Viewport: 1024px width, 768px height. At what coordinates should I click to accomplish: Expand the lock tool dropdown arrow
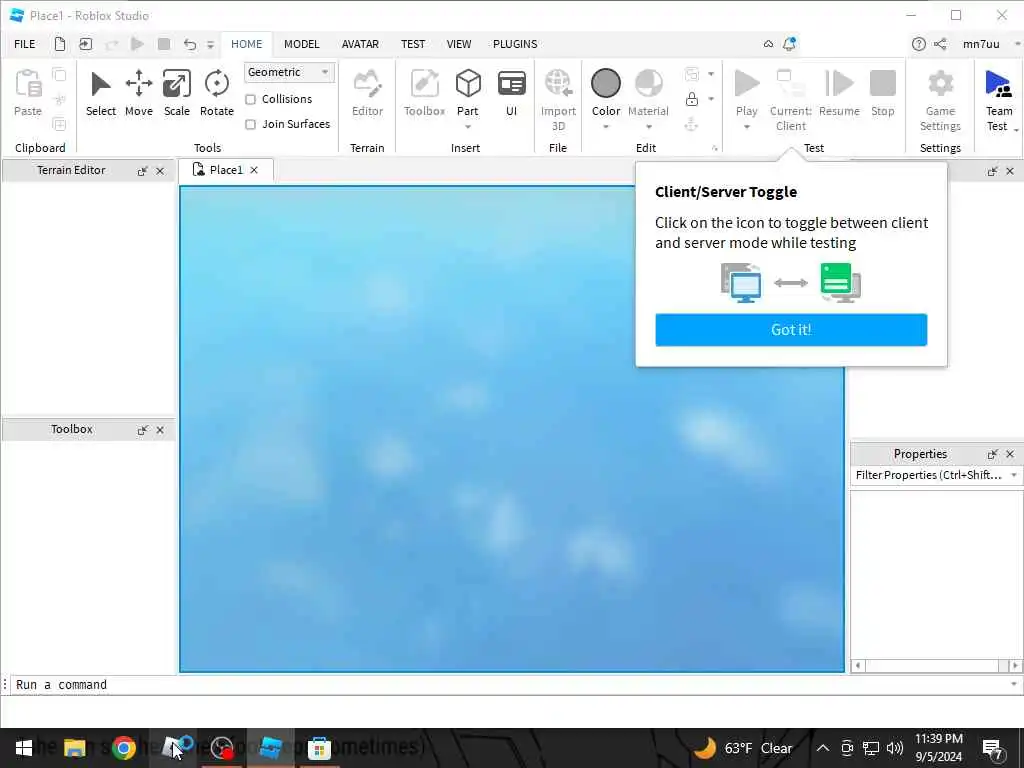pos(711,99)
